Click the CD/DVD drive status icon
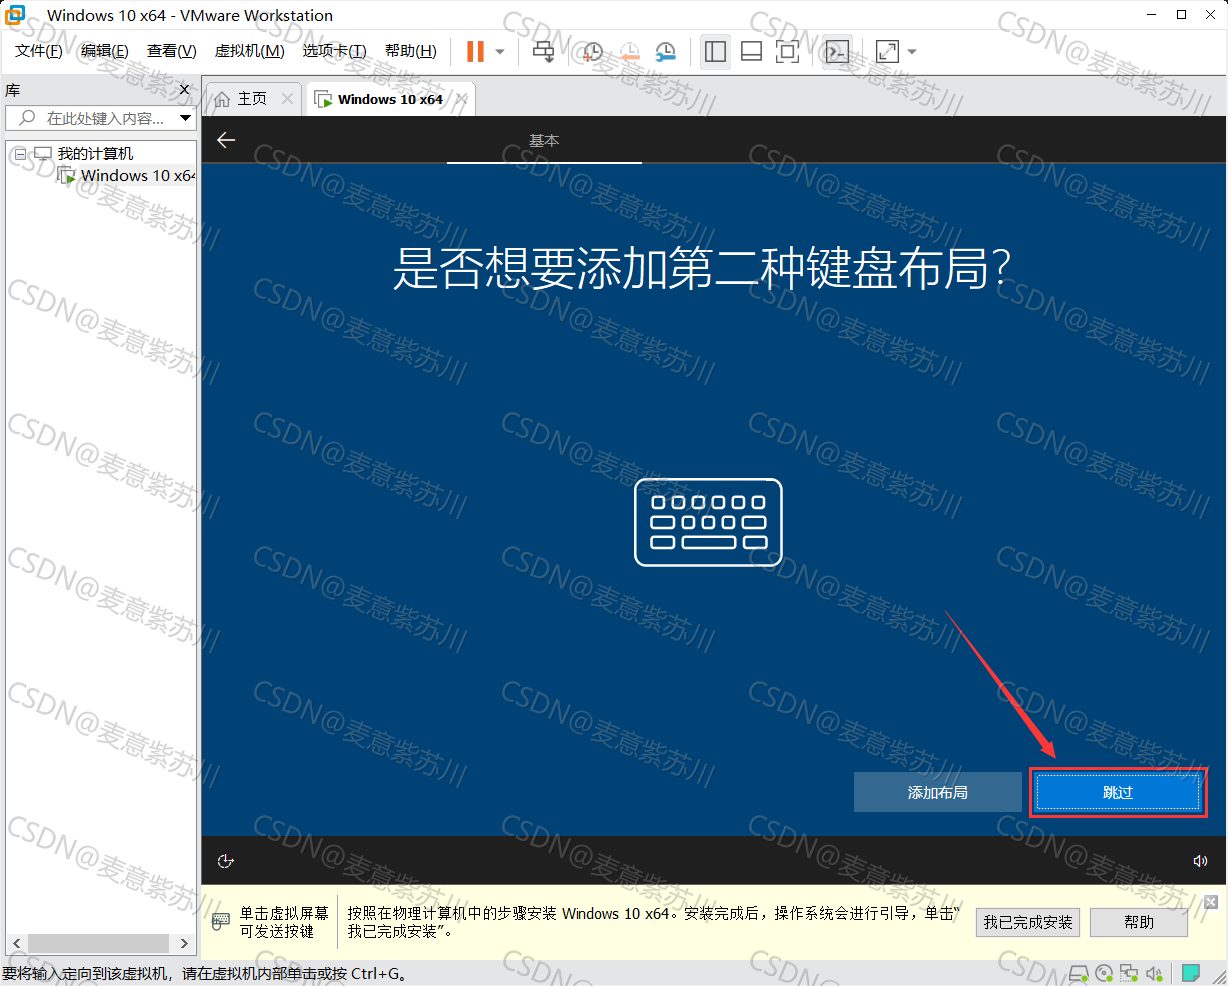1228x986 pixels. 1104,973
